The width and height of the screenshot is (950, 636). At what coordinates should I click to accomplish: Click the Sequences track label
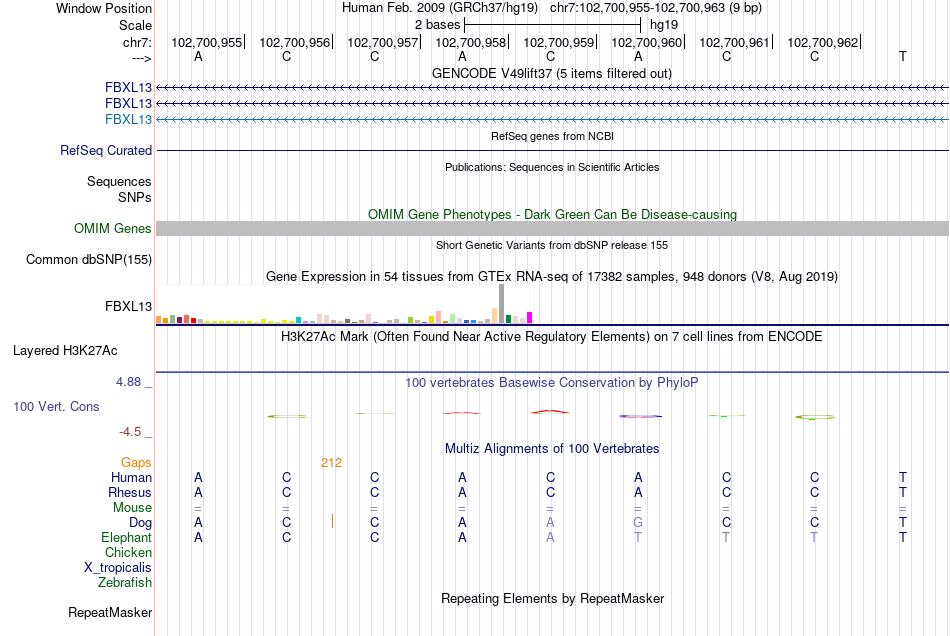coord(119,181)
